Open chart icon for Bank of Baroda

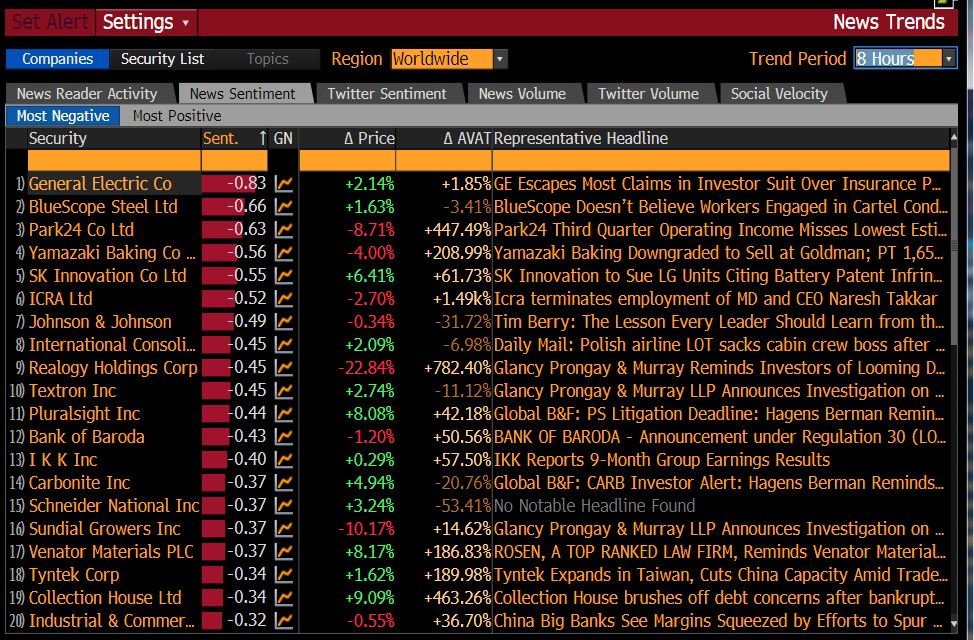tap(284, 437)
